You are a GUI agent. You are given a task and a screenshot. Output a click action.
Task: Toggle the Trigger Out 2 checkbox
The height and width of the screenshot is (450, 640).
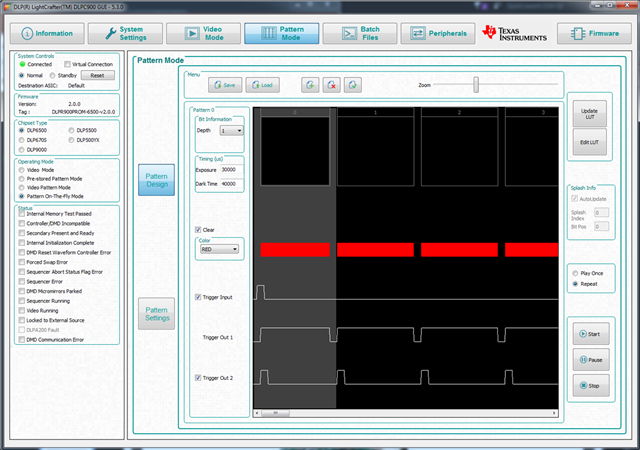[x=198, y=378]
